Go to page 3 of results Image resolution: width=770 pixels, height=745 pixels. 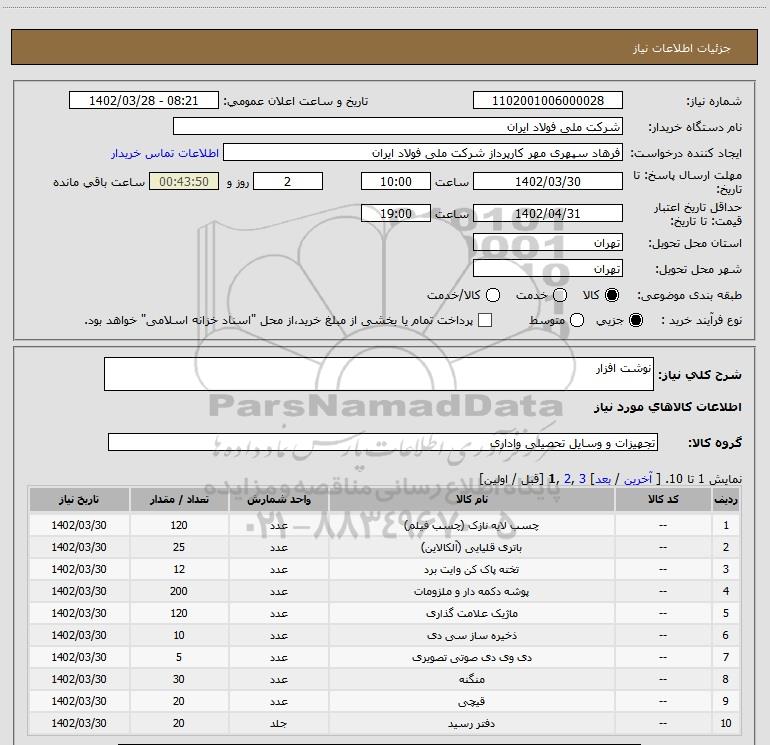click(x=582, y=478)
